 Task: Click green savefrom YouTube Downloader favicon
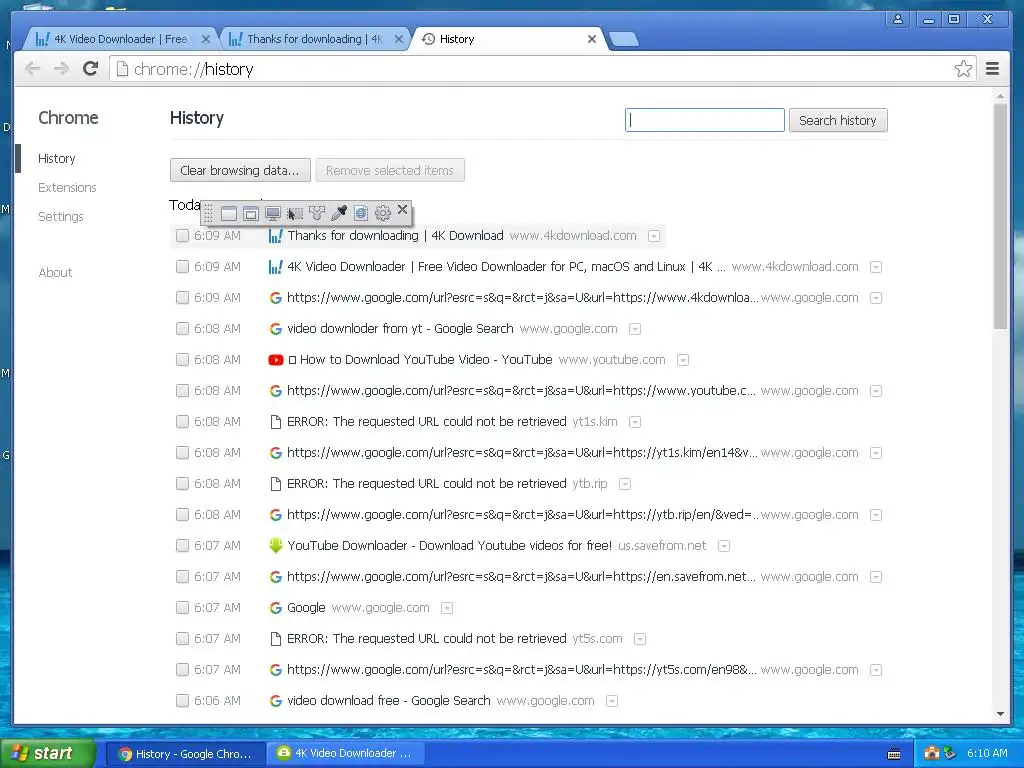point(276,545)
